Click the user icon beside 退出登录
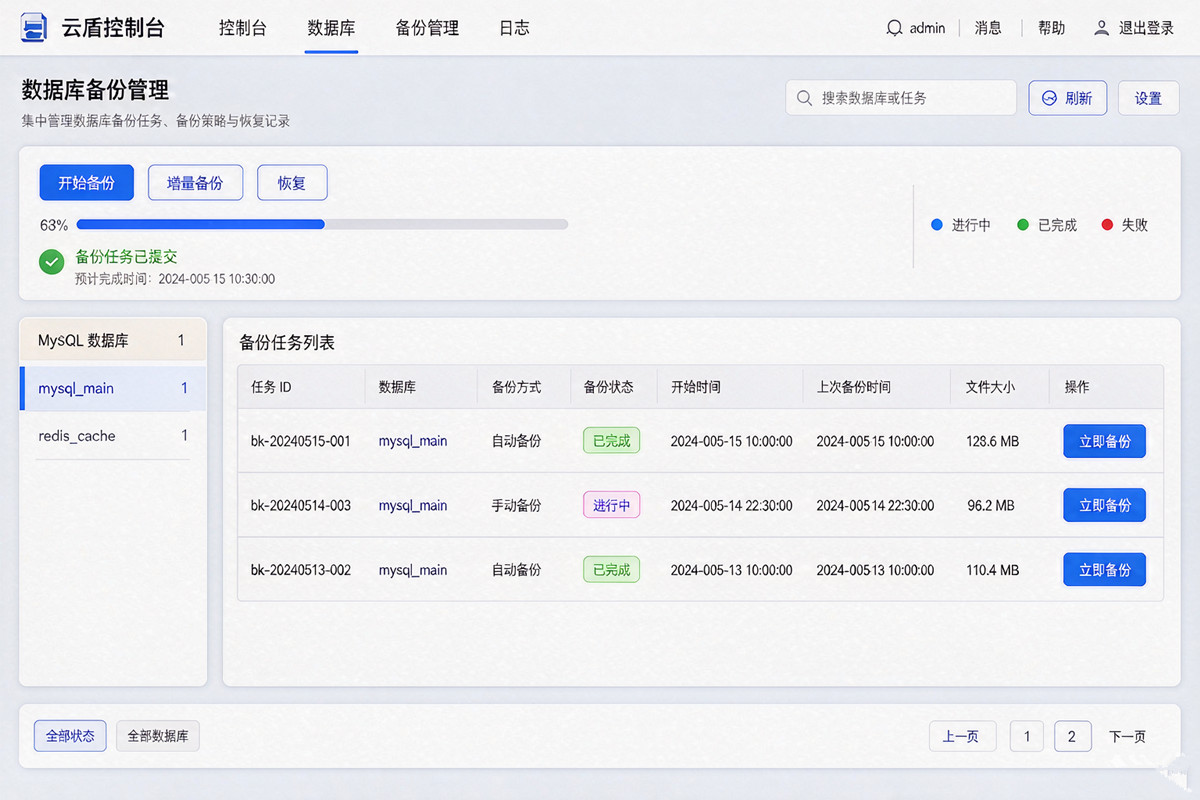 pyautogui.click(x=1101, y=28)
